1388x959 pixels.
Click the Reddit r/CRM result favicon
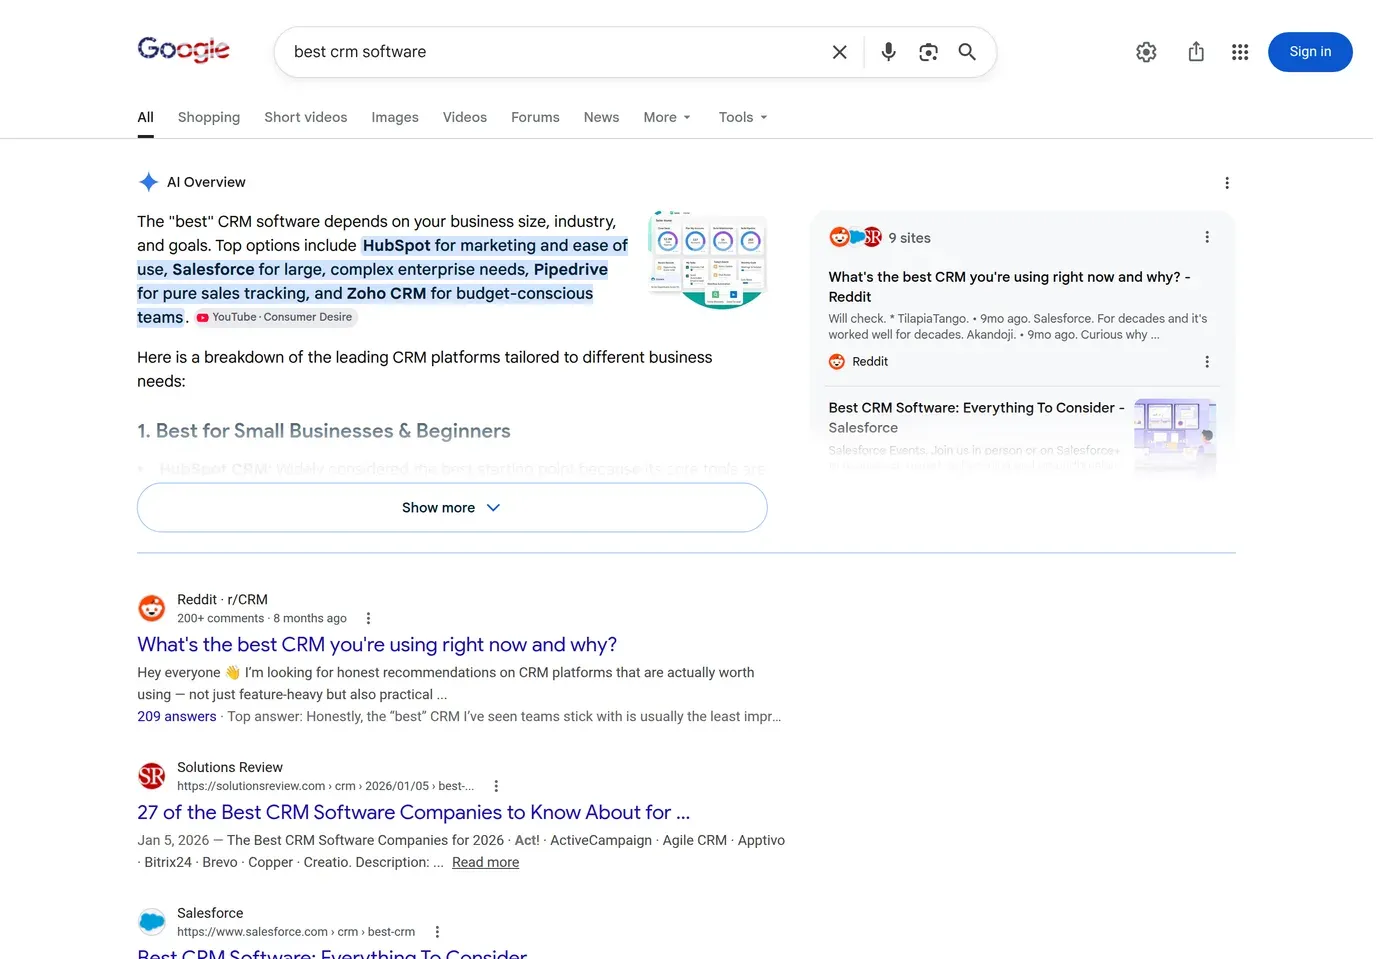151,608
